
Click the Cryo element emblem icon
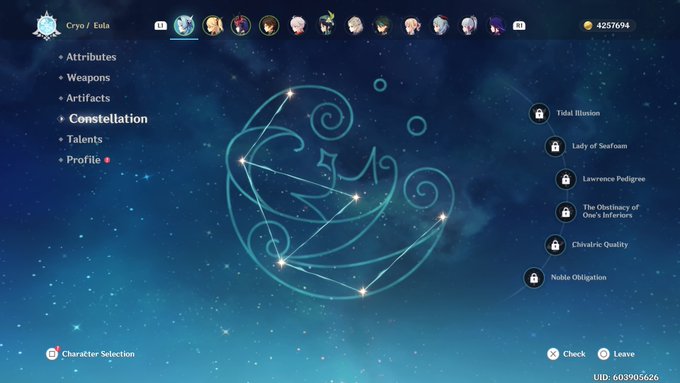coord(46,26)
